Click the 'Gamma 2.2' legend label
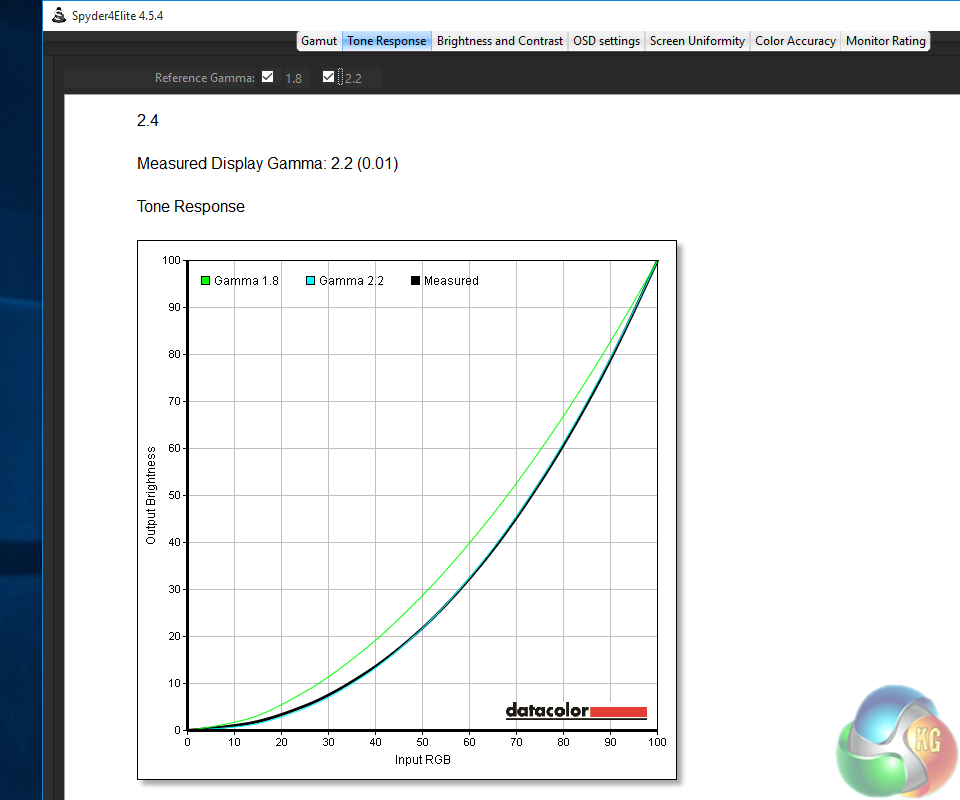The height and width of the screenshot is (800, 960). pyautogui.click(x=351, y=280)
